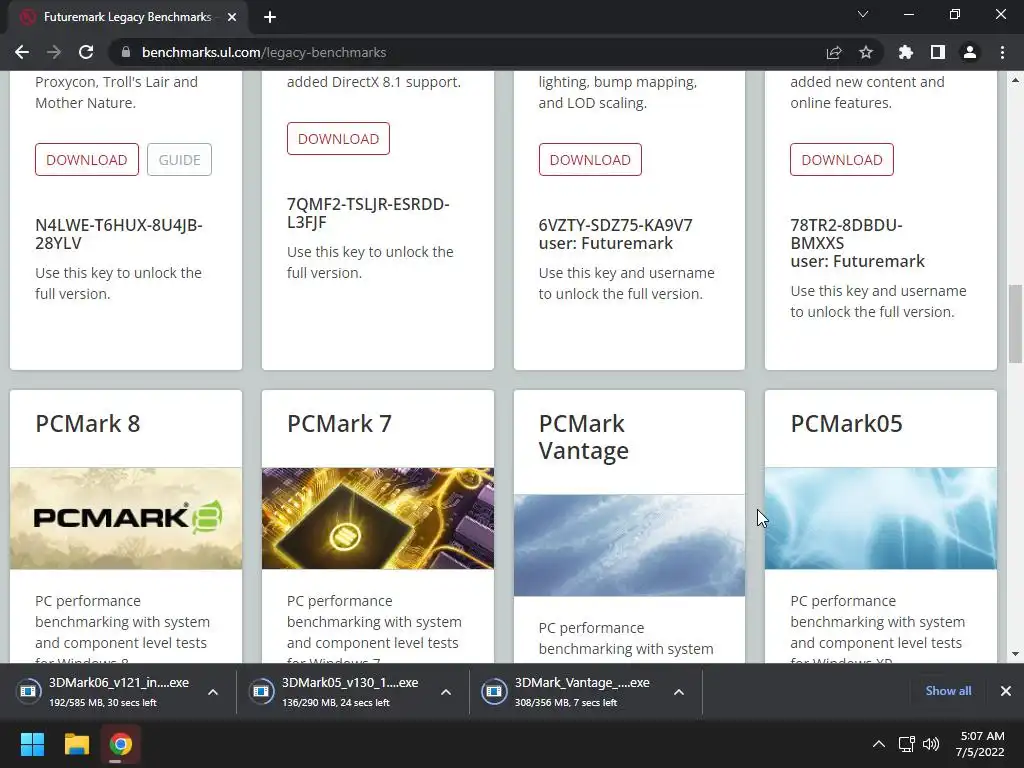Open the Chrome three-dot menu
Image resolution: width=1024 pixels, height=768 pixels.
coord(1002,52)
